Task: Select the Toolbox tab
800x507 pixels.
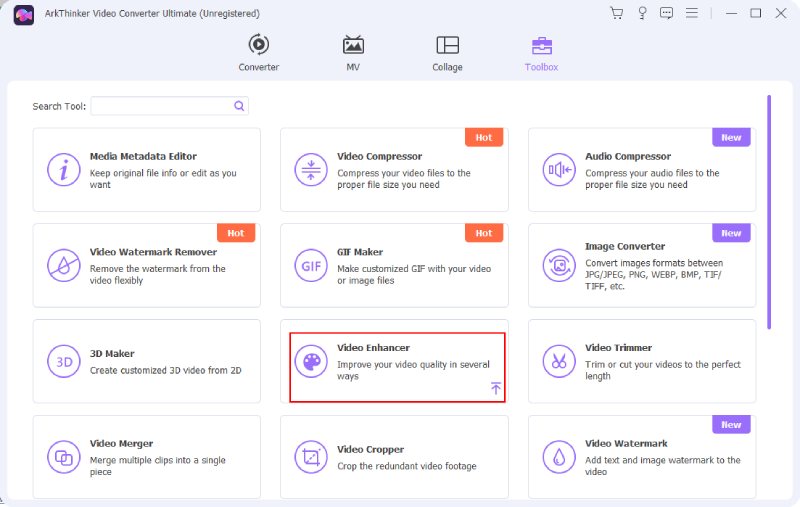Action: point(541,53)
